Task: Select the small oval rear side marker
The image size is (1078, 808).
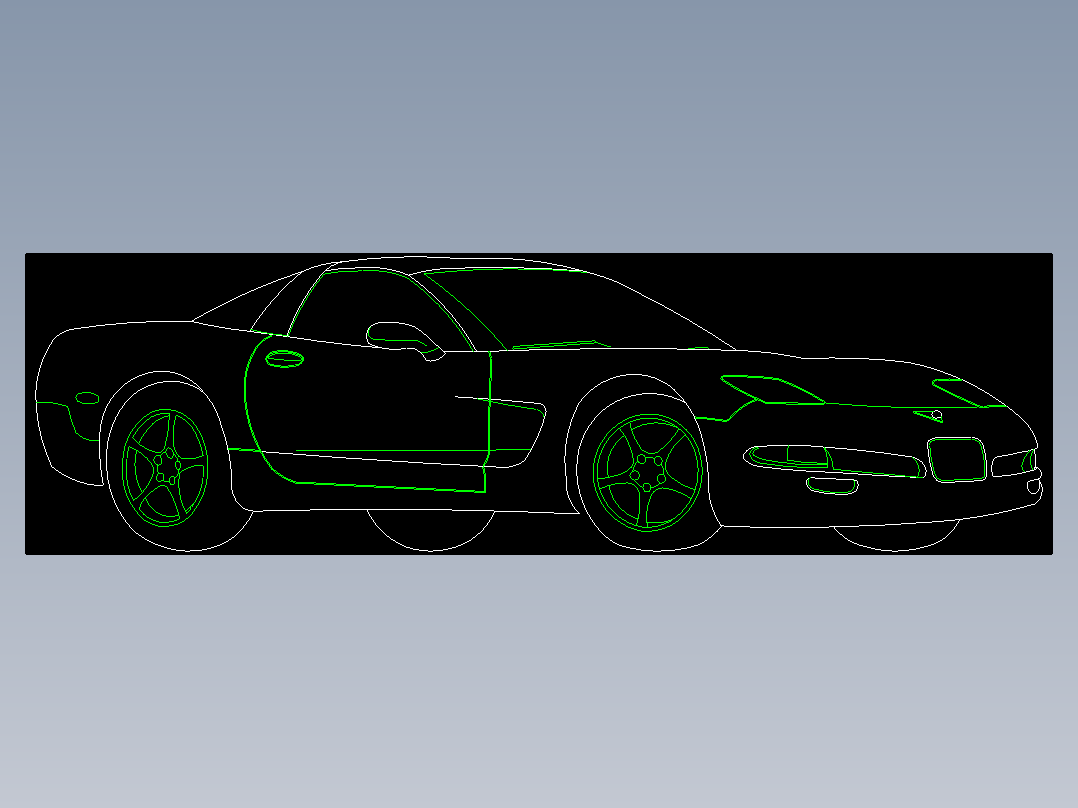Action: click(87, 398)
